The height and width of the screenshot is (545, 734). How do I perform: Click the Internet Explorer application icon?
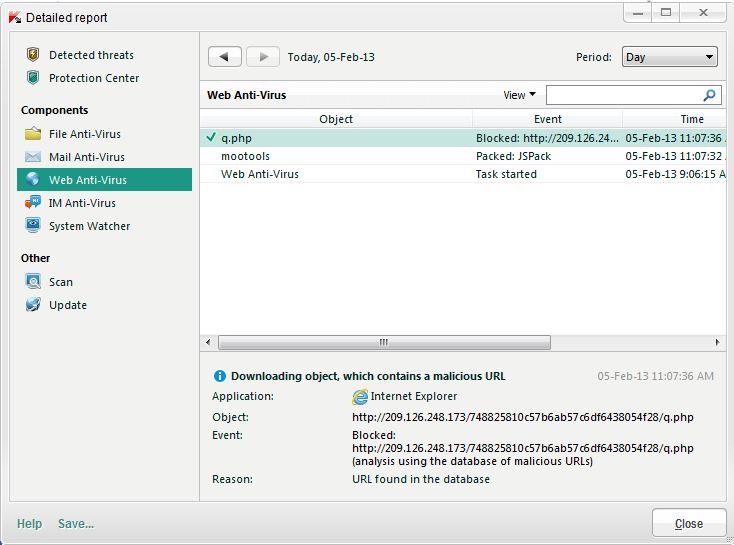click(x=360, y=397)
